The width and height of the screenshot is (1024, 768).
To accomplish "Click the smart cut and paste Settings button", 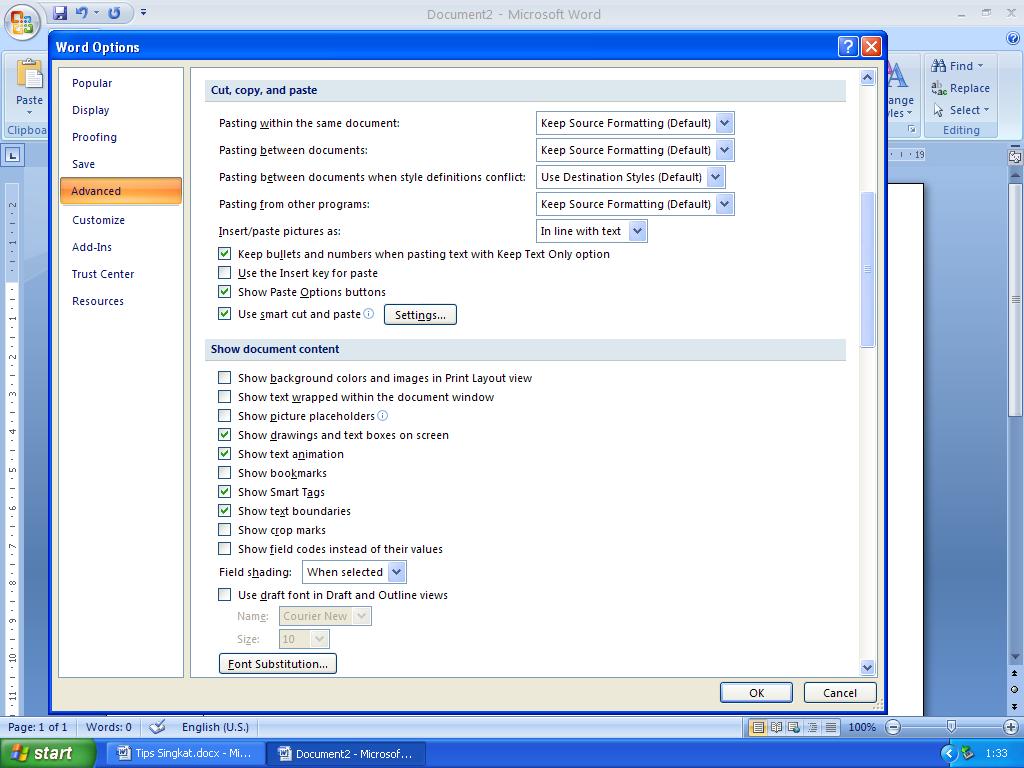I will pos(420,314).
